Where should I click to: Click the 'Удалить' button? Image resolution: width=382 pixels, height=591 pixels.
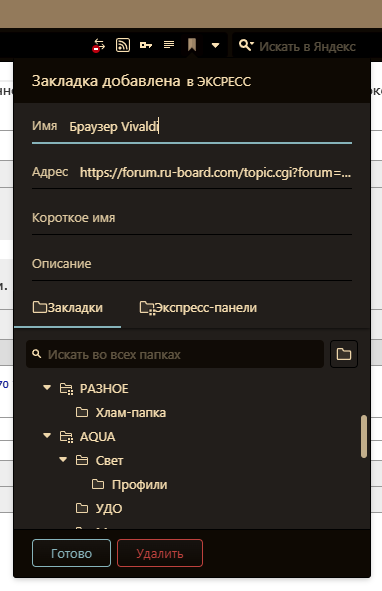tap(160, 553)
